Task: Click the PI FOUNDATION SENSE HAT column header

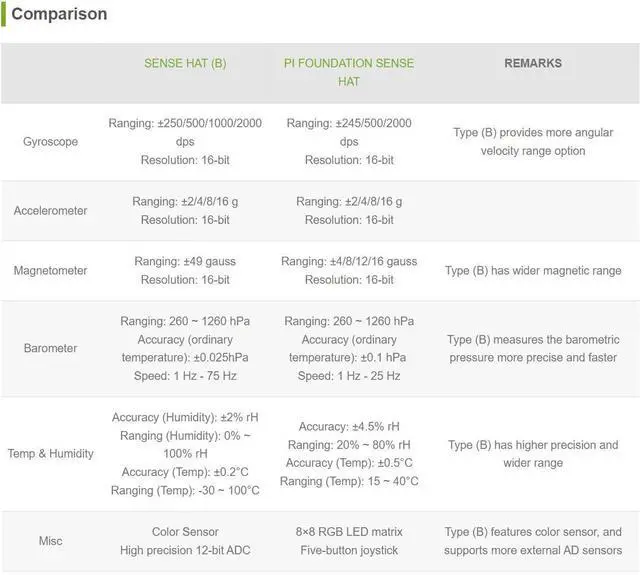Action: (x=349, y=72)
